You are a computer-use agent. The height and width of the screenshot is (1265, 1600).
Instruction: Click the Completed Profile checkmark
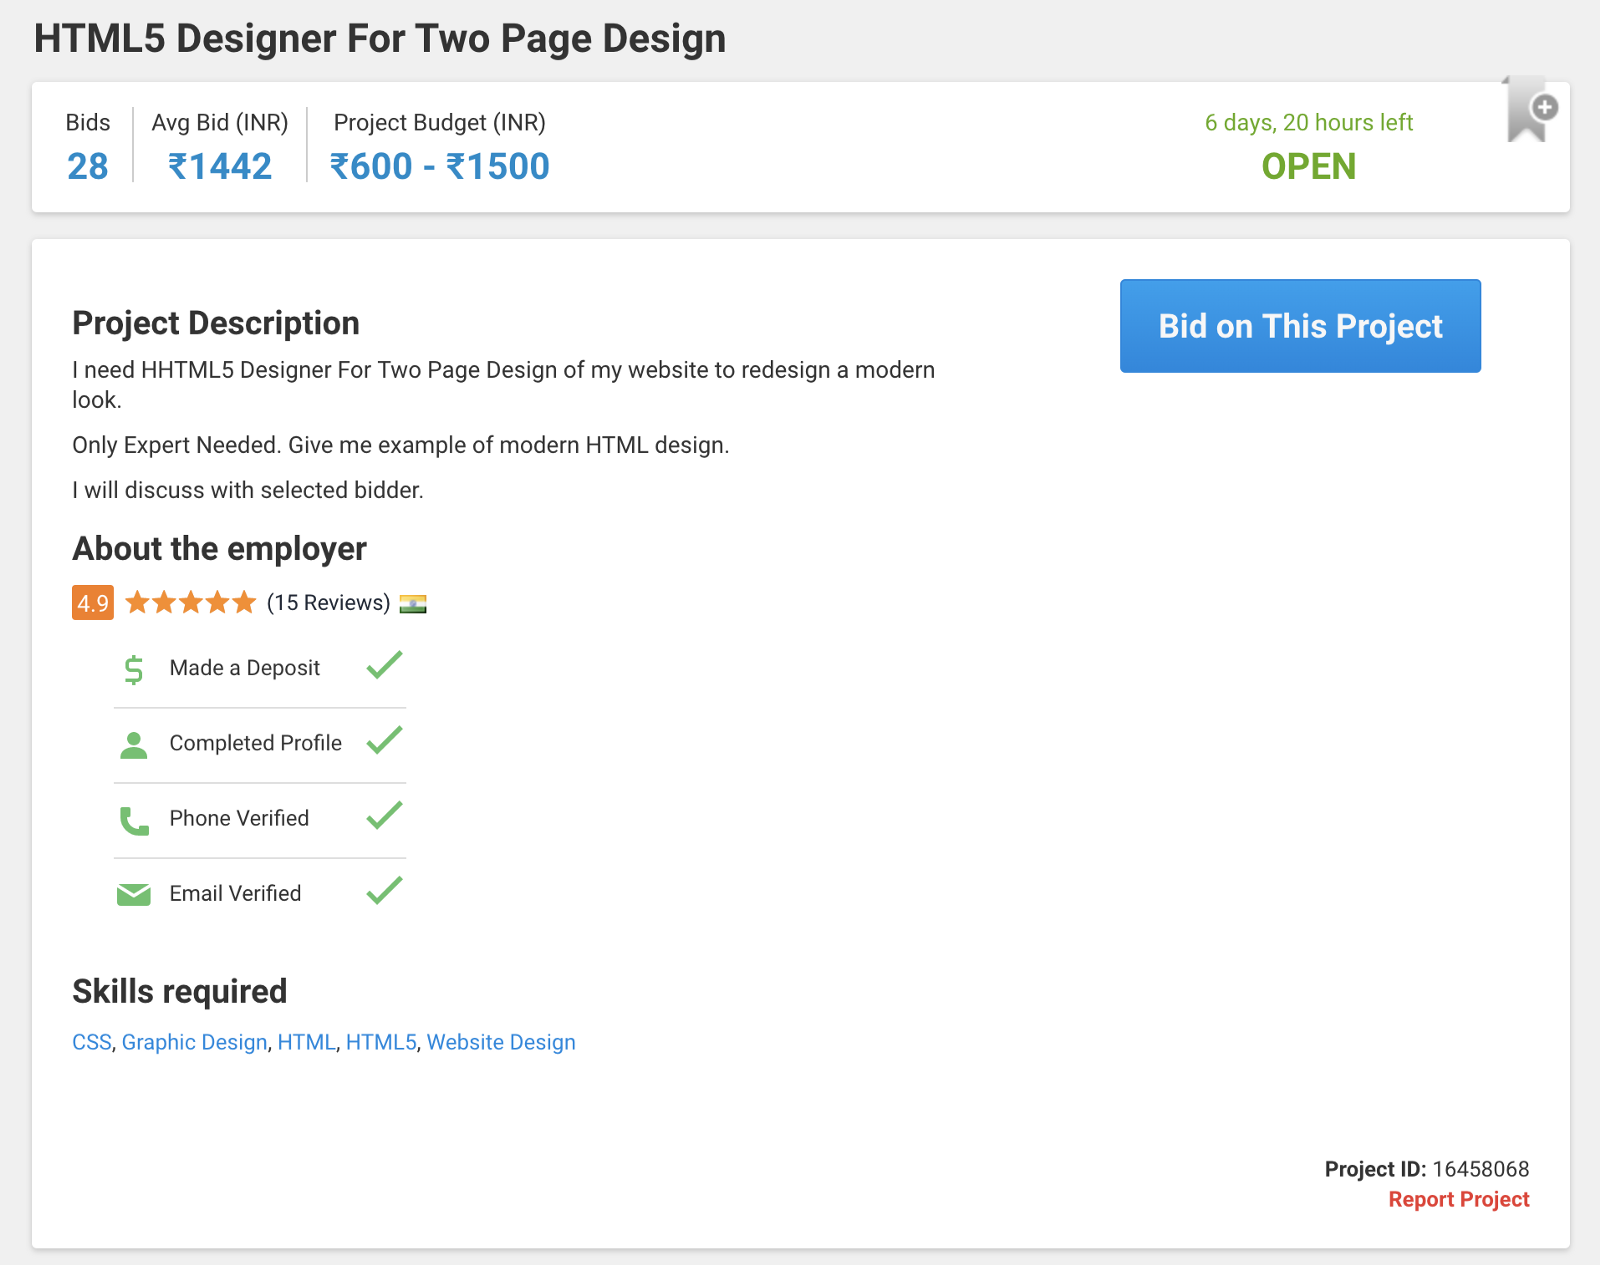click(384, 740)
